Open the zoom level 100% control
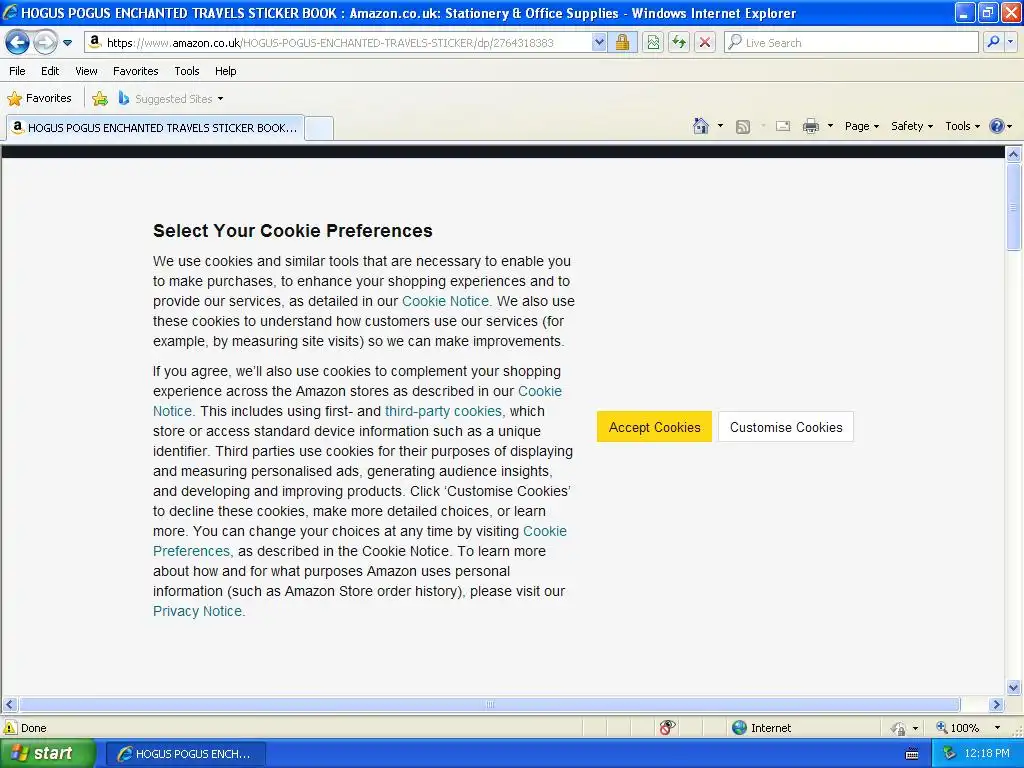 (x=967, y=728)
